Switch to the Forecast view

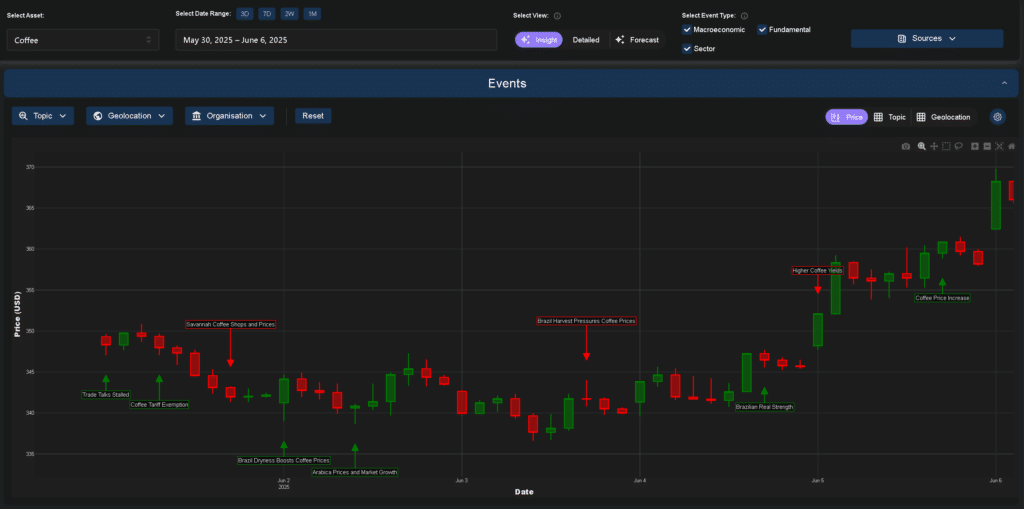(x=637, y=40)
